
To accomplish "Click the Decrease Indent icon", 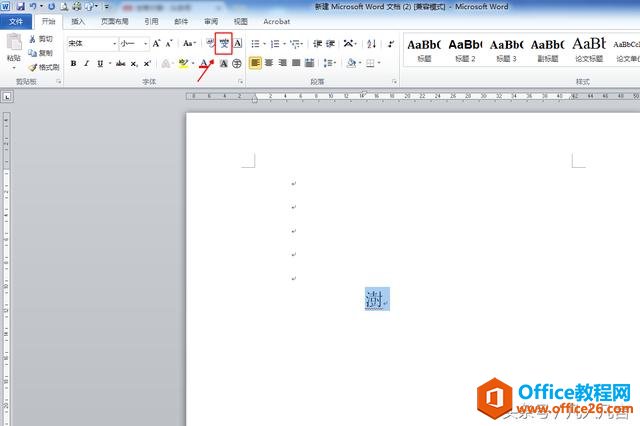I will (x=318, y=43).
